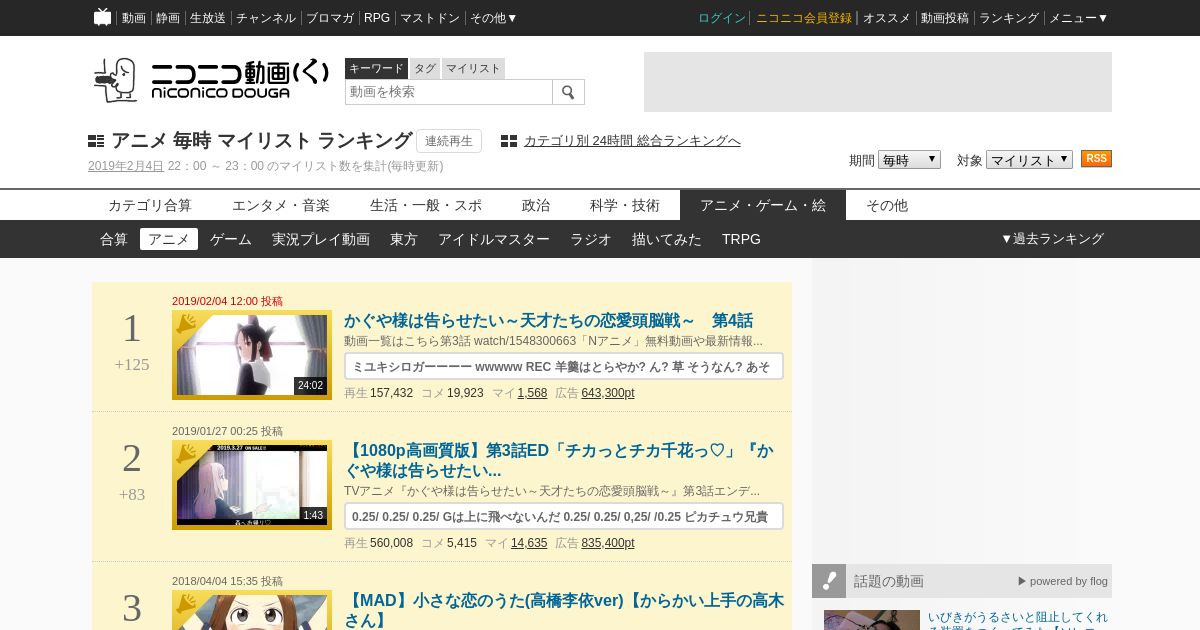Click the orange RSS feed icon
The image size is (1200, 630).
pyautogui.click(x=1096, y=159)
